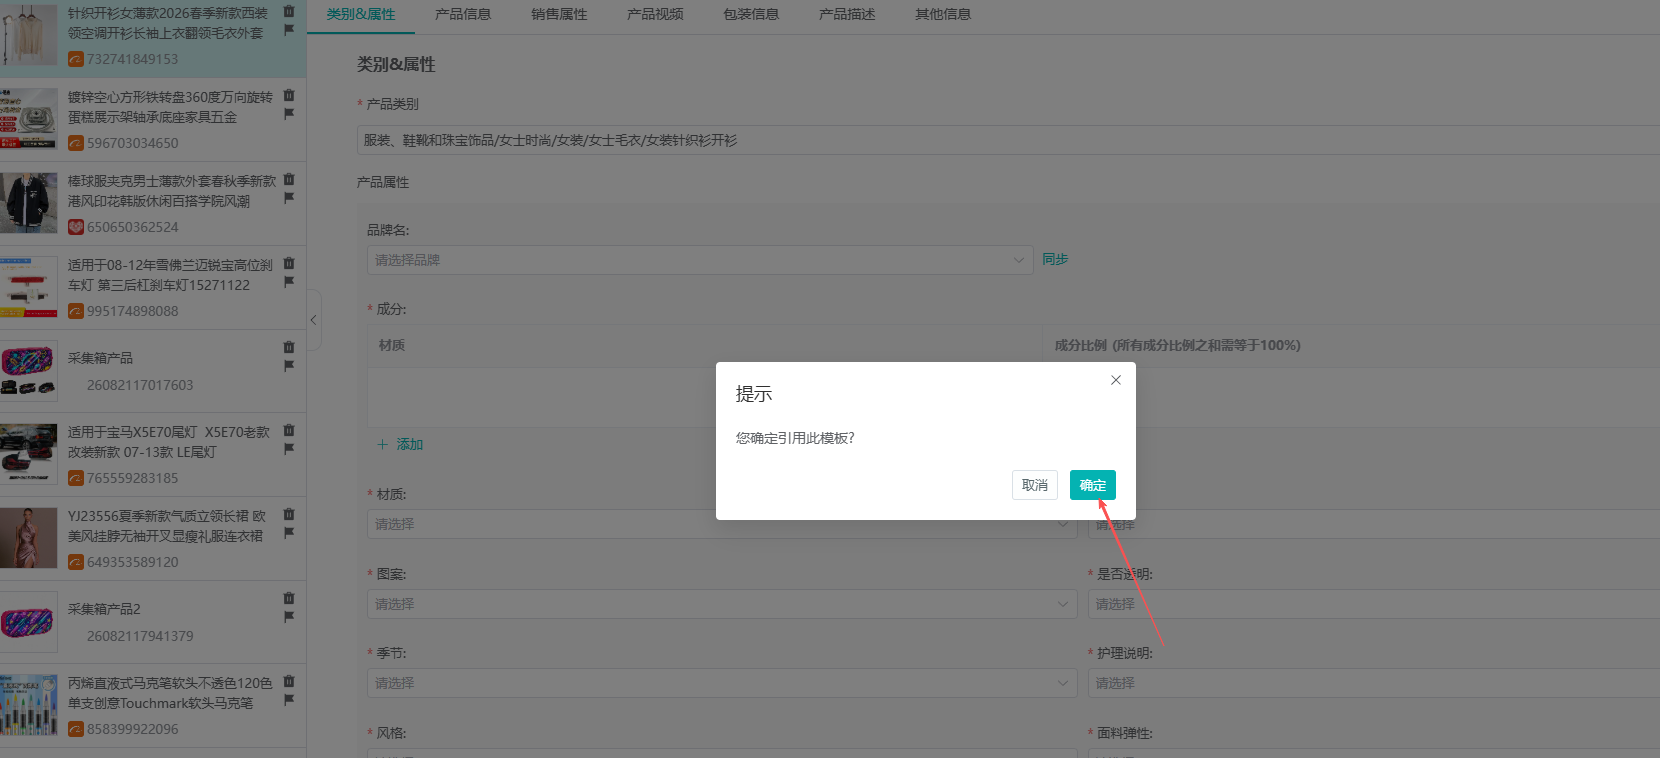Click the flag icon for 采集箱产品2

tap(289, 617)
